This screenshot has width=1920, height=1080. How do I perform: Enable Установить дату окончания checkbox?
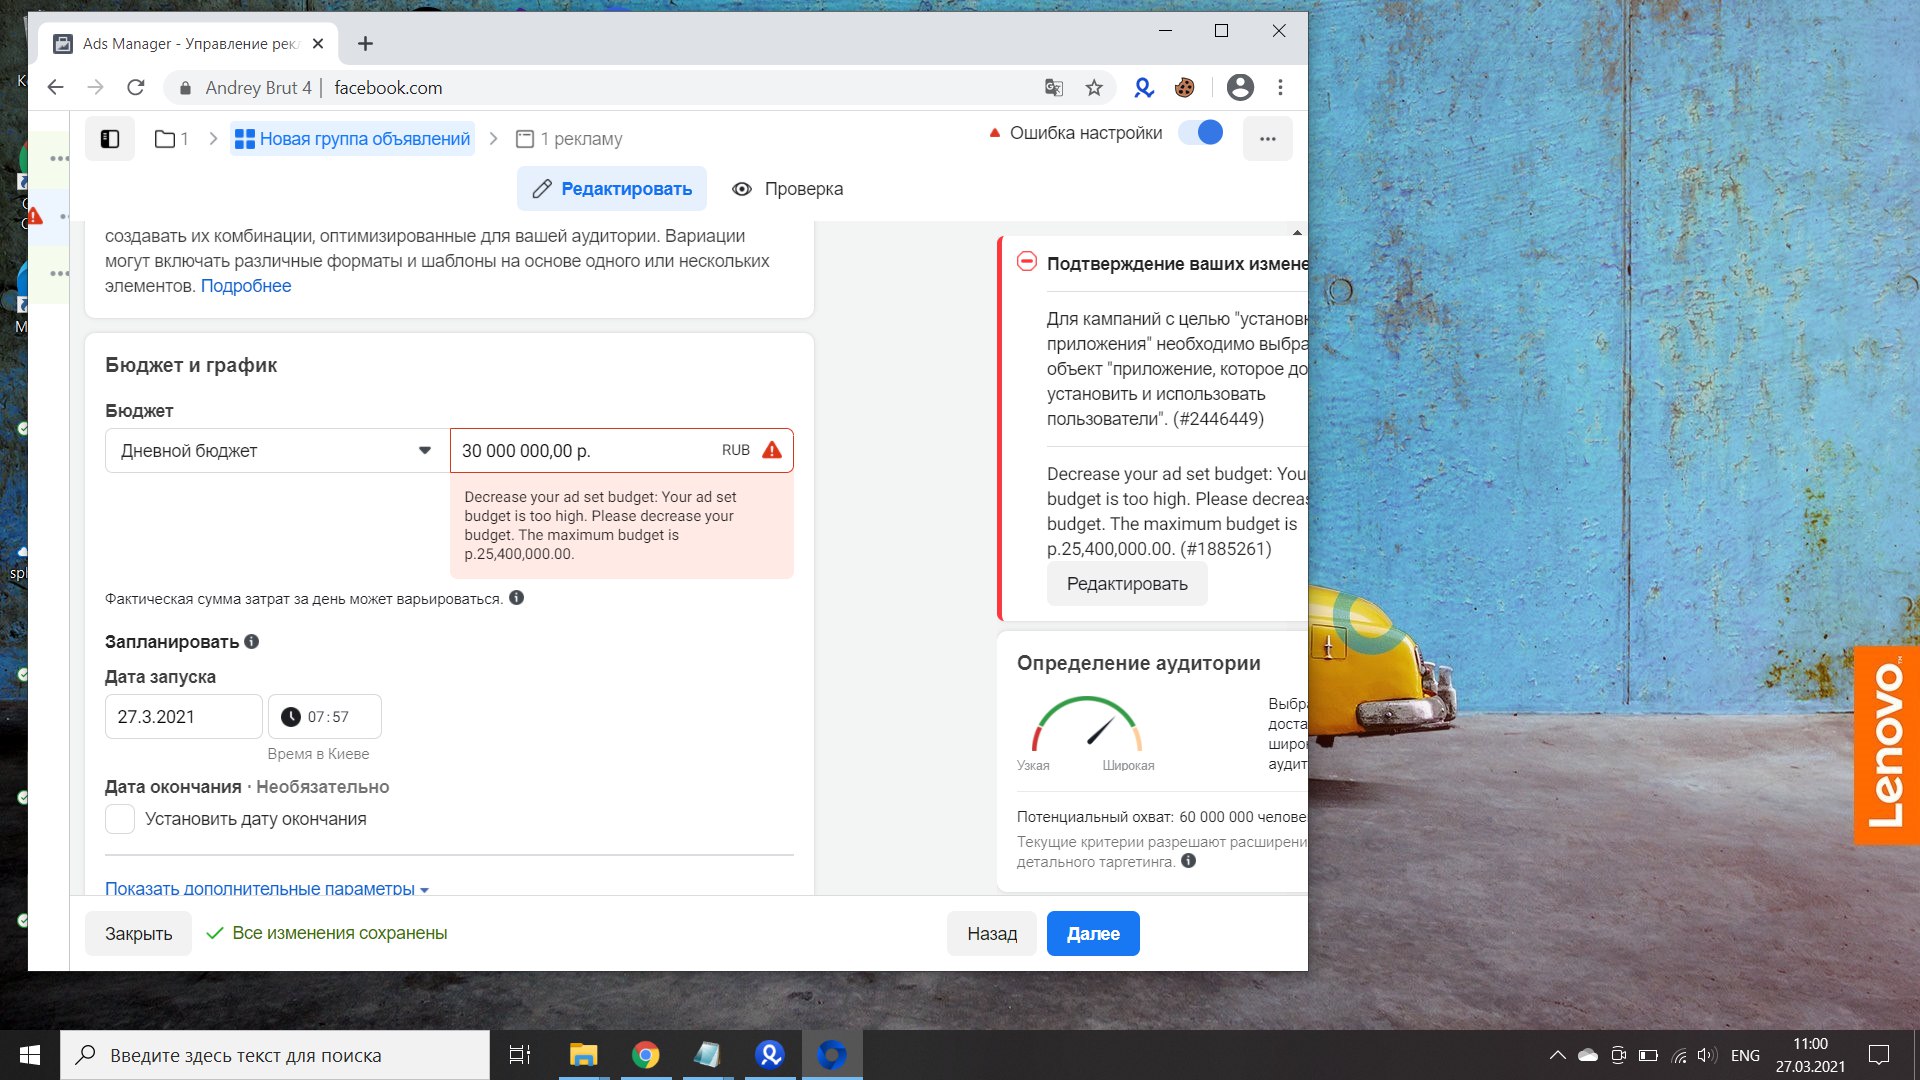pyautogui.click(x=120, y=819)
